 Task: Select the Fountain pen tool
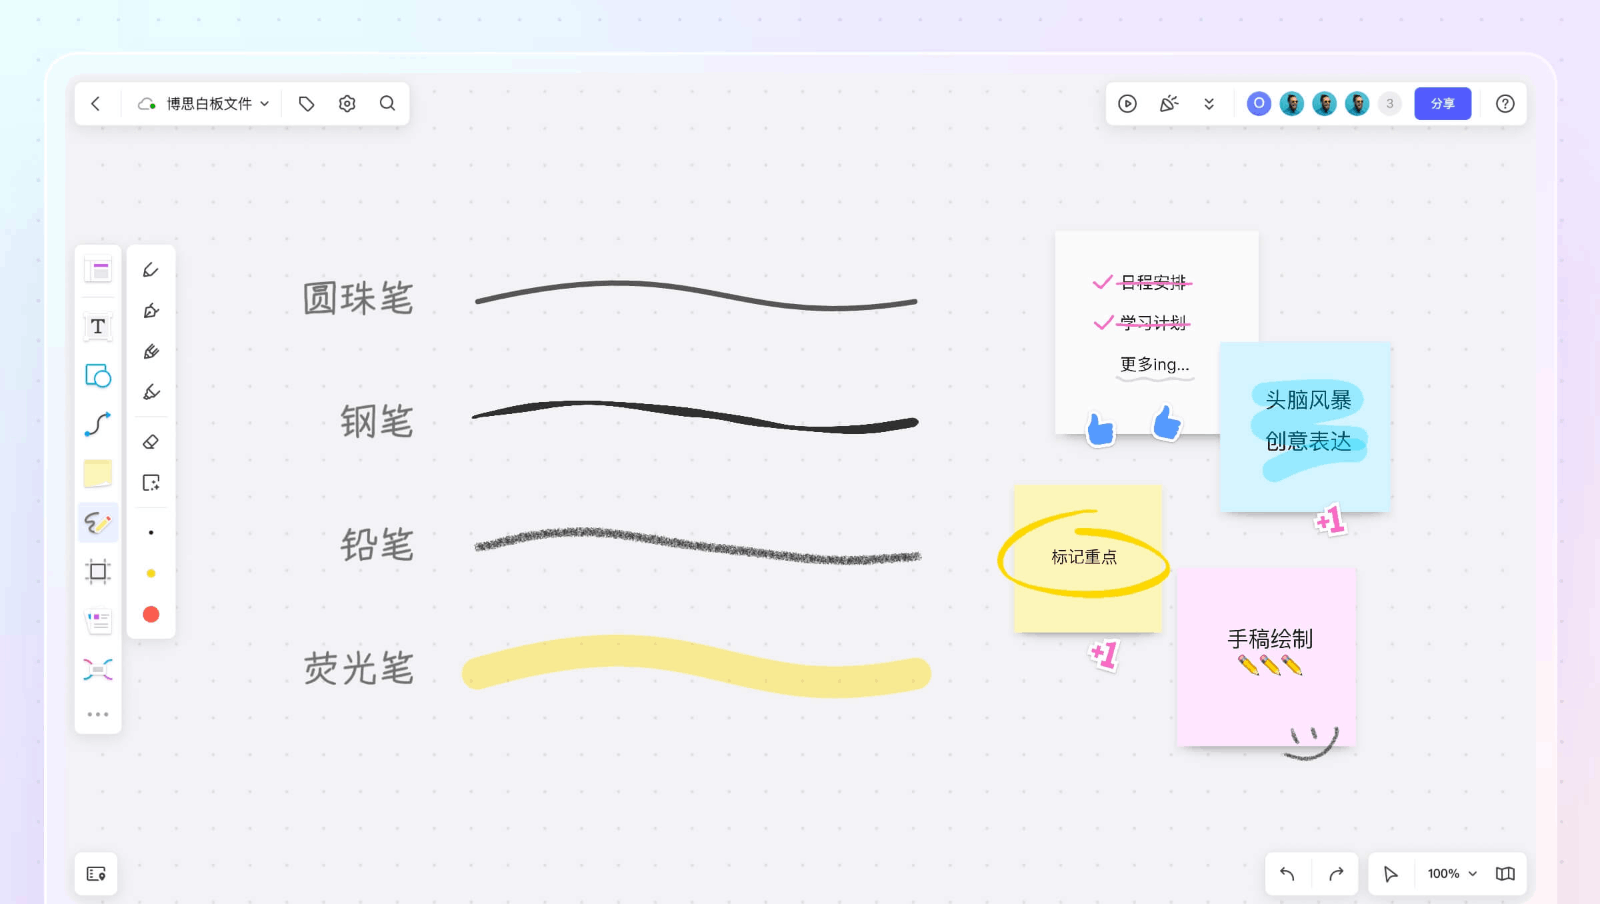tap(151, 310)
